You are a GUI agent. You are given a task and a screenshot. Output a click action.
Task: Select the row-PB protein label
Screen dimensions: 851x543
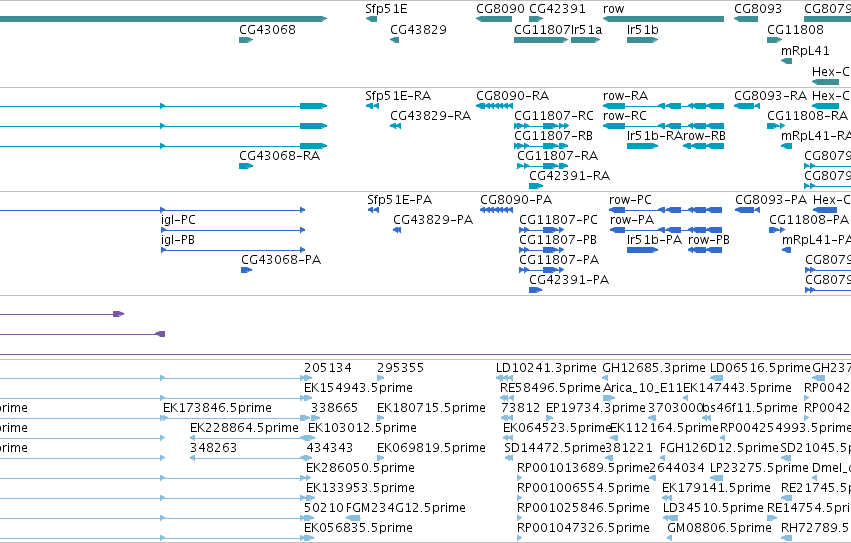pyautogui.click(x=709, y=240)
